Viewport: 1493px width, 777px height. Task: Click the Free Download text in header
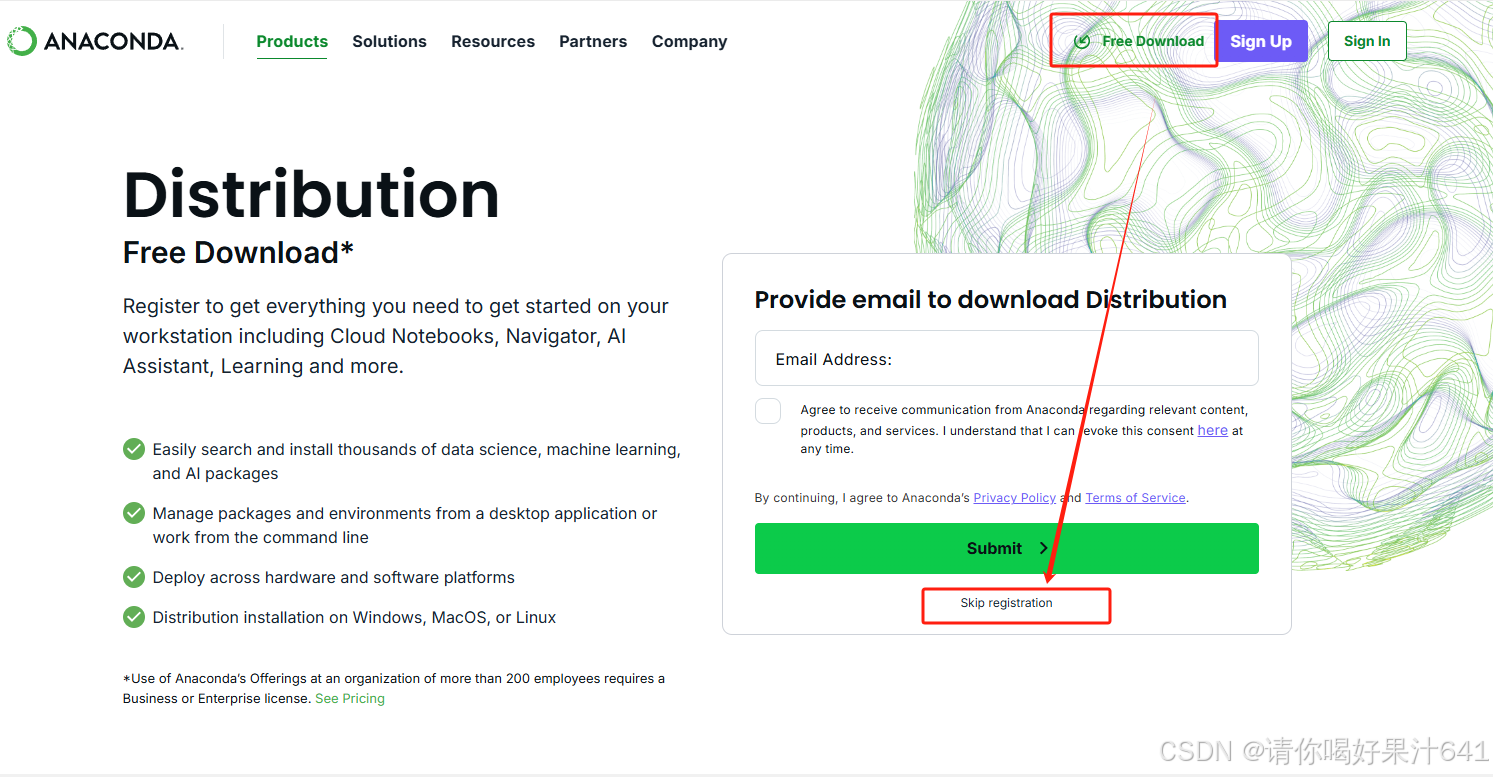point(1153,41)
